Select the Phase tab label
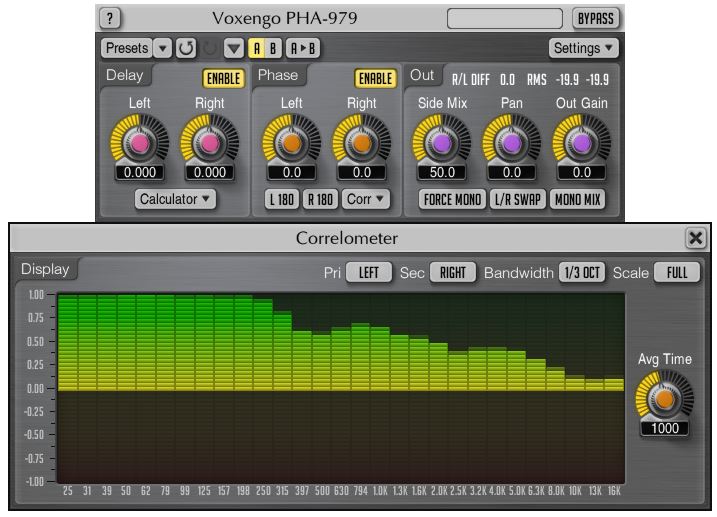 click(278, 75)
